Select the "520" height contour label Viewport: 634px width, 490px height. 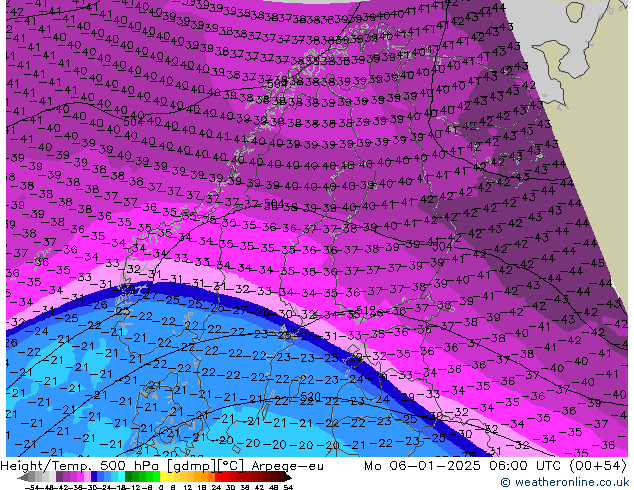(311, 396)
